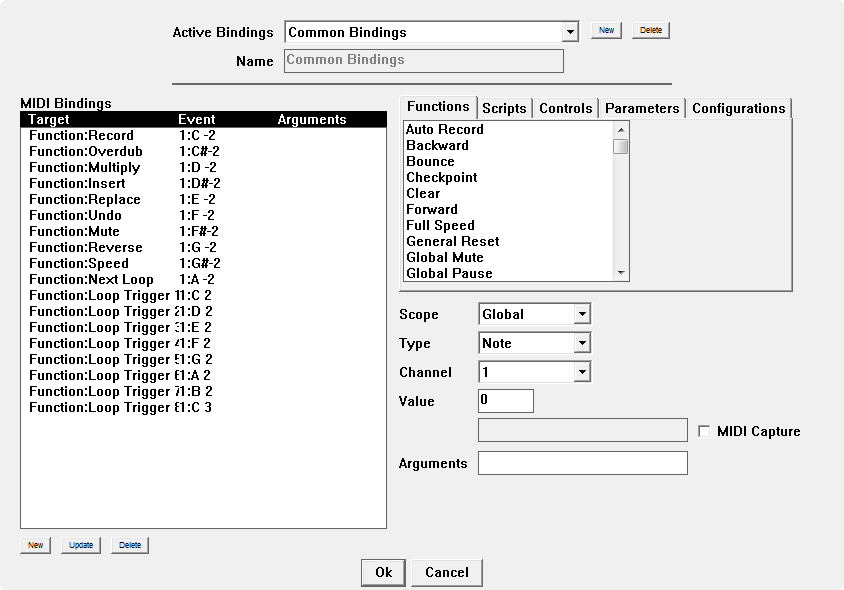Click the MIDI capture display field

582,430
